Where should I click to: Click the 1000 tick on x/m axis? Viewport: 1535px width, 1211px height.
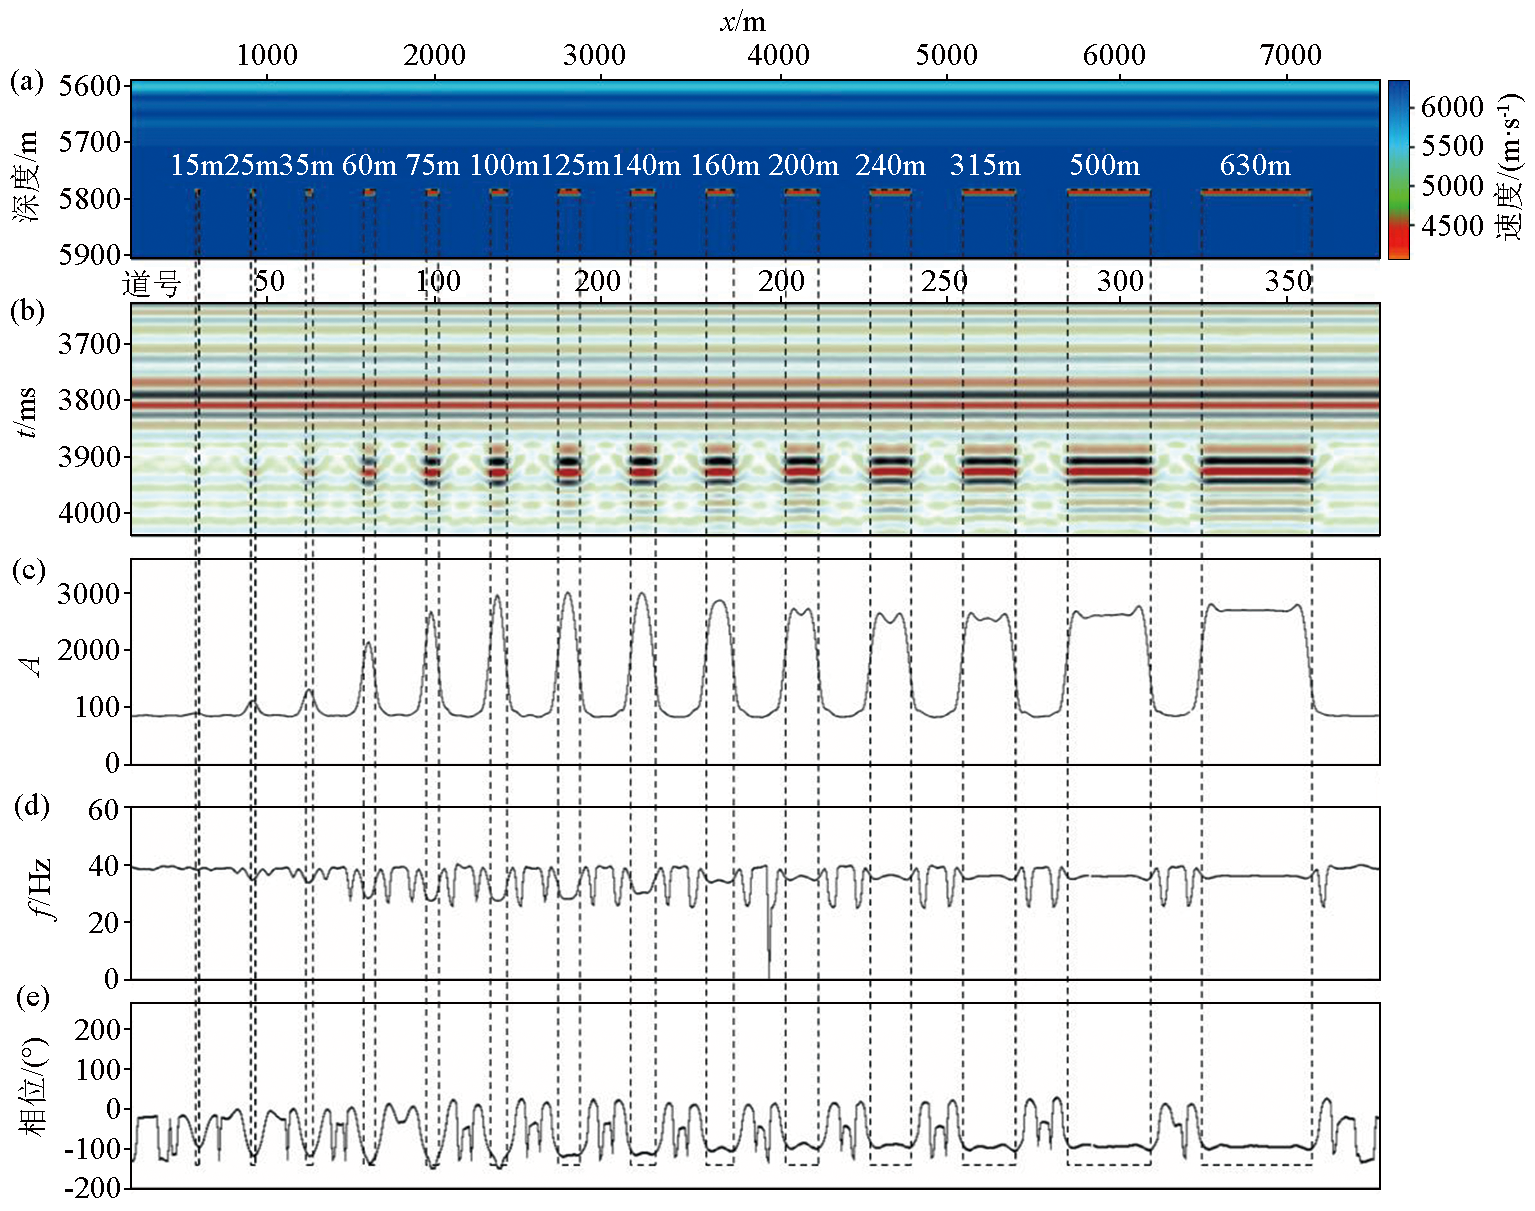[x=267, y=55]
